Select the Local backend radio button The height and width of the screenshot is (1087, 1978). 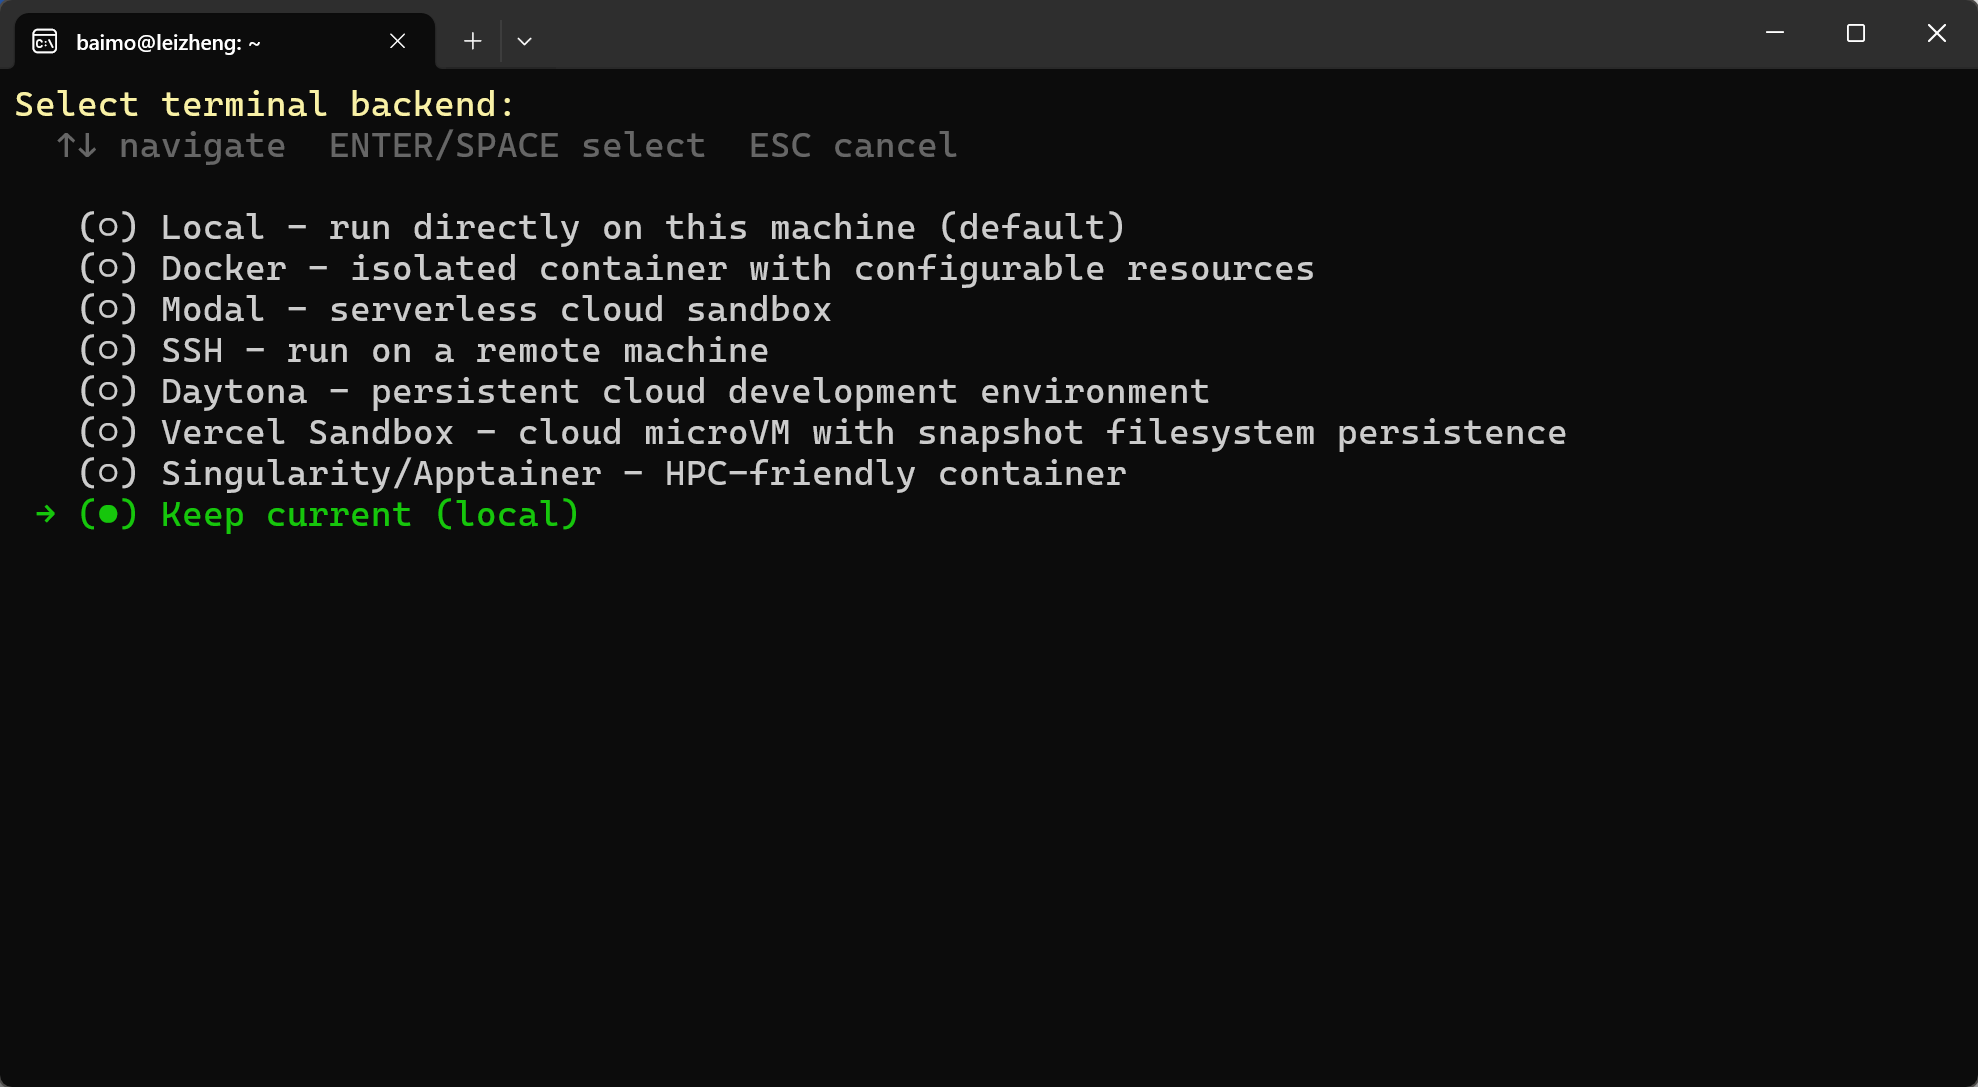click(108, 227)
